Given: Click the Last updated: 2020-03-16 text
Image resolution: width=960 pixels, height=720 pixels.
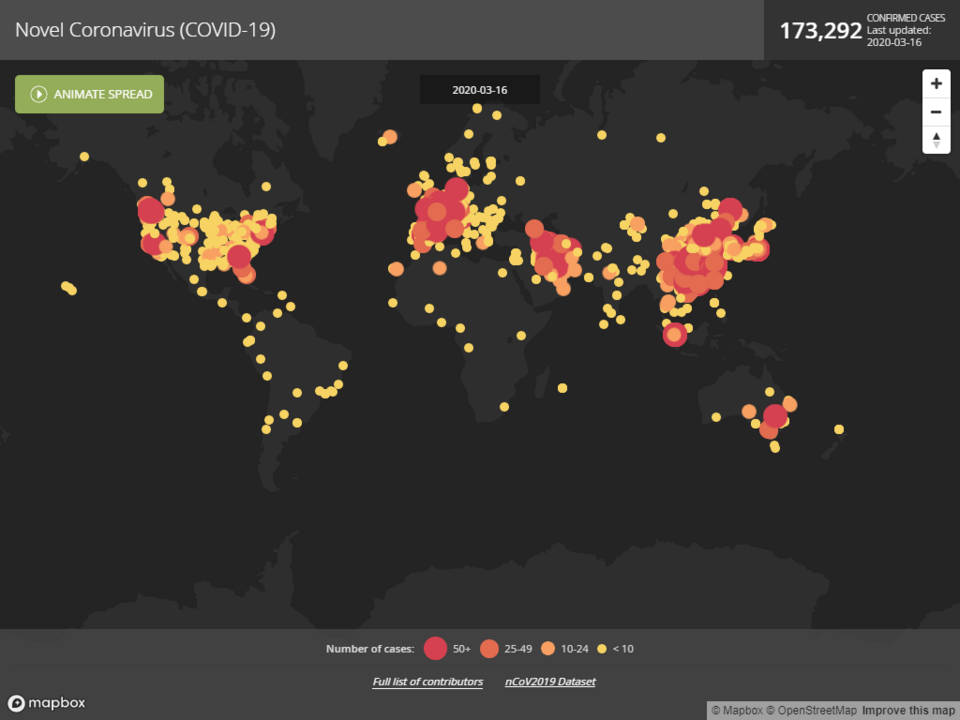Looking at the screenshot, I should [899, 36].
